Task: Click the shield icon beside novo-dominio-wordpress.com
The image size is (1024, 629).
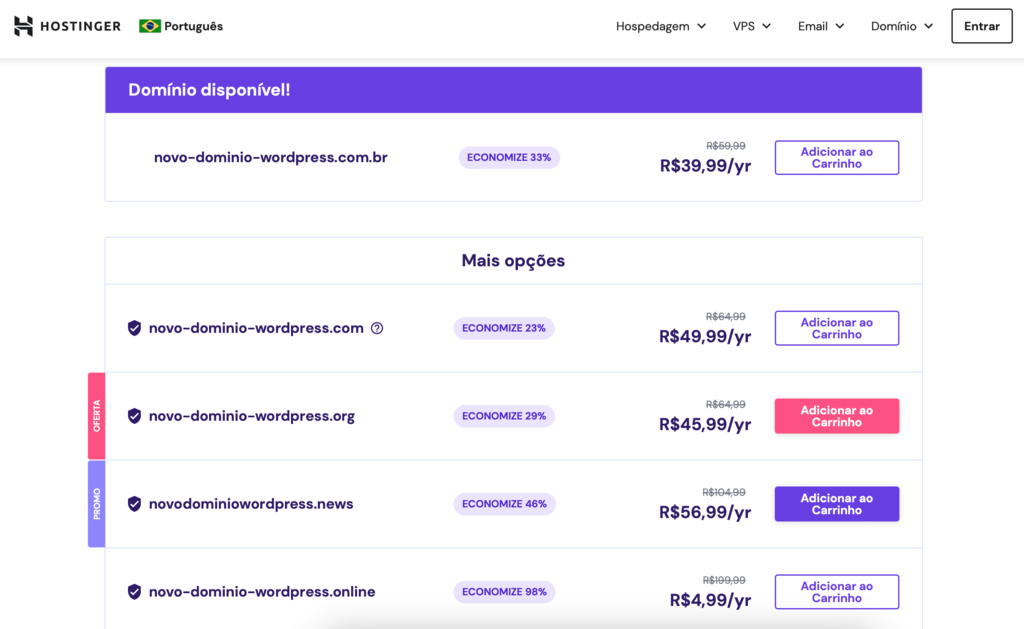Action: coord(134,328)
